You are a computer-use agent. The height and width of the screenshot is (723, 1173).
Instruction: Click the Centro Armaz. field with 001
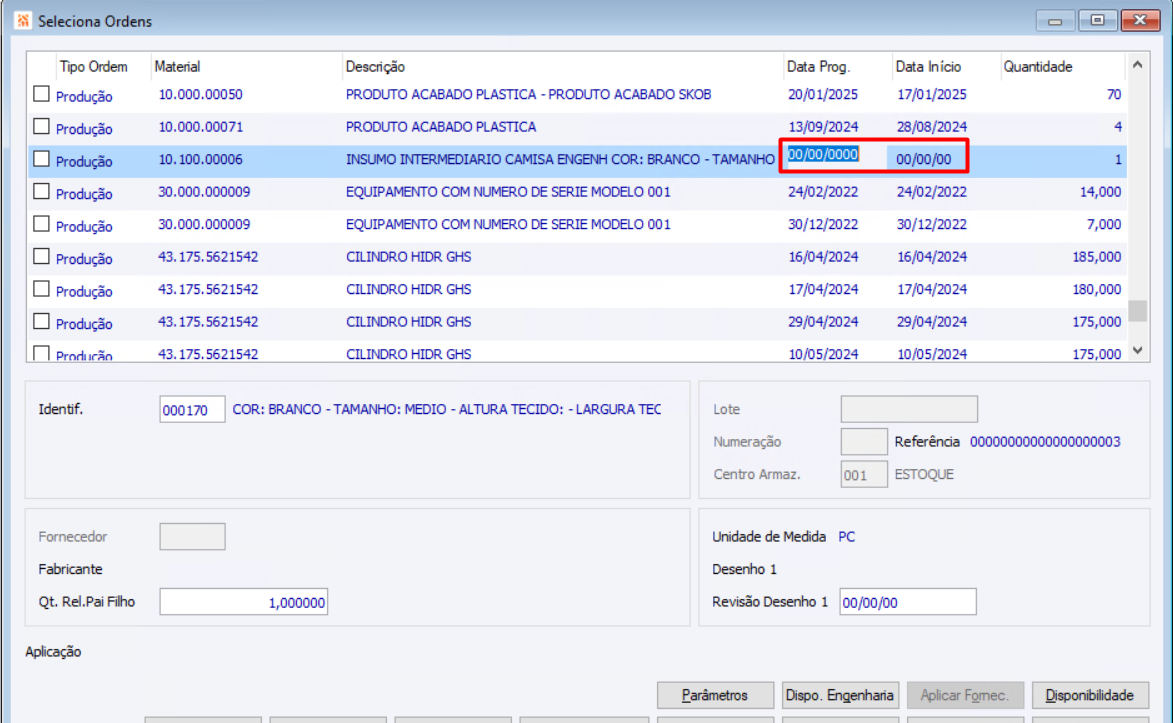point(864,475)
